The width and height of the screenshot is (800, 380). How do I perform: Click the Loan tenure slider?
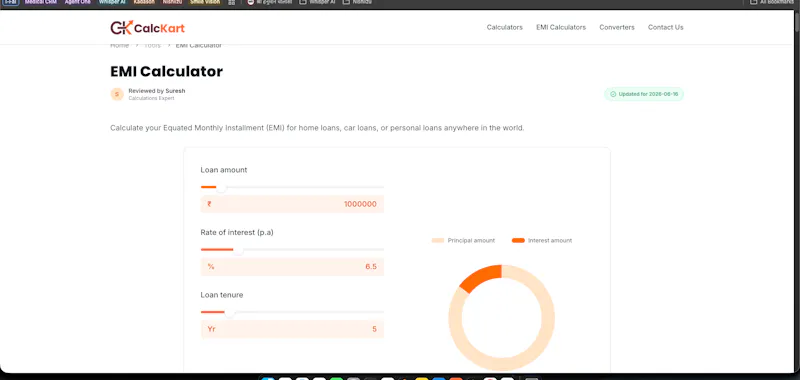click(x=292, y=312)
